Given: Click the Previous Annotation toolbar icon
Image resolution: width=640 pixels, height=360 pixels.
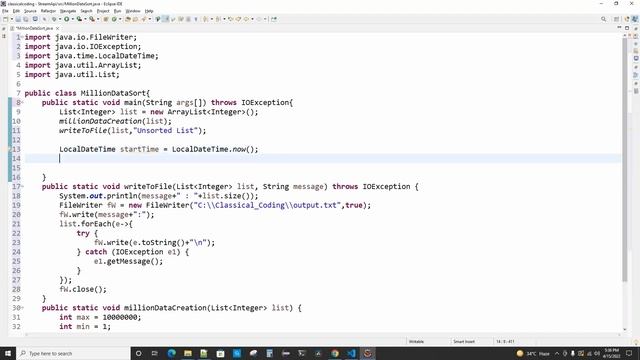Looking at the screenshot, I should (x=218, y=19).
